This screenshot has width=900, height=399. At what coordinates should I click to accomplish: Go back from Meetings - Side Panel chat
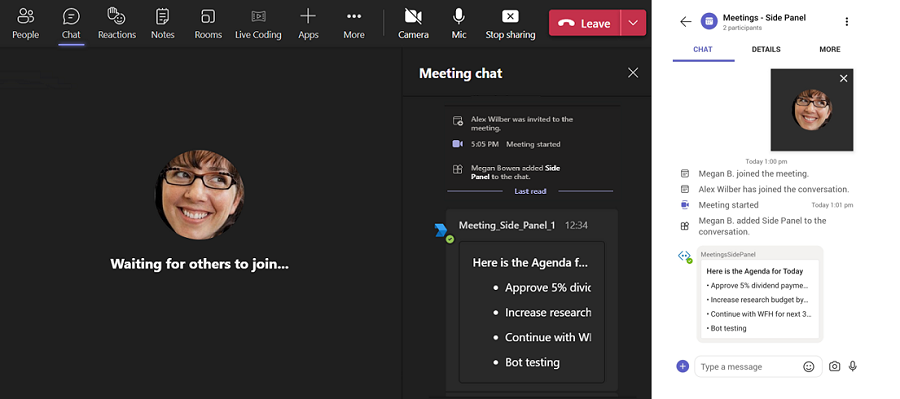pyautogui.click(x=685, y=22)
